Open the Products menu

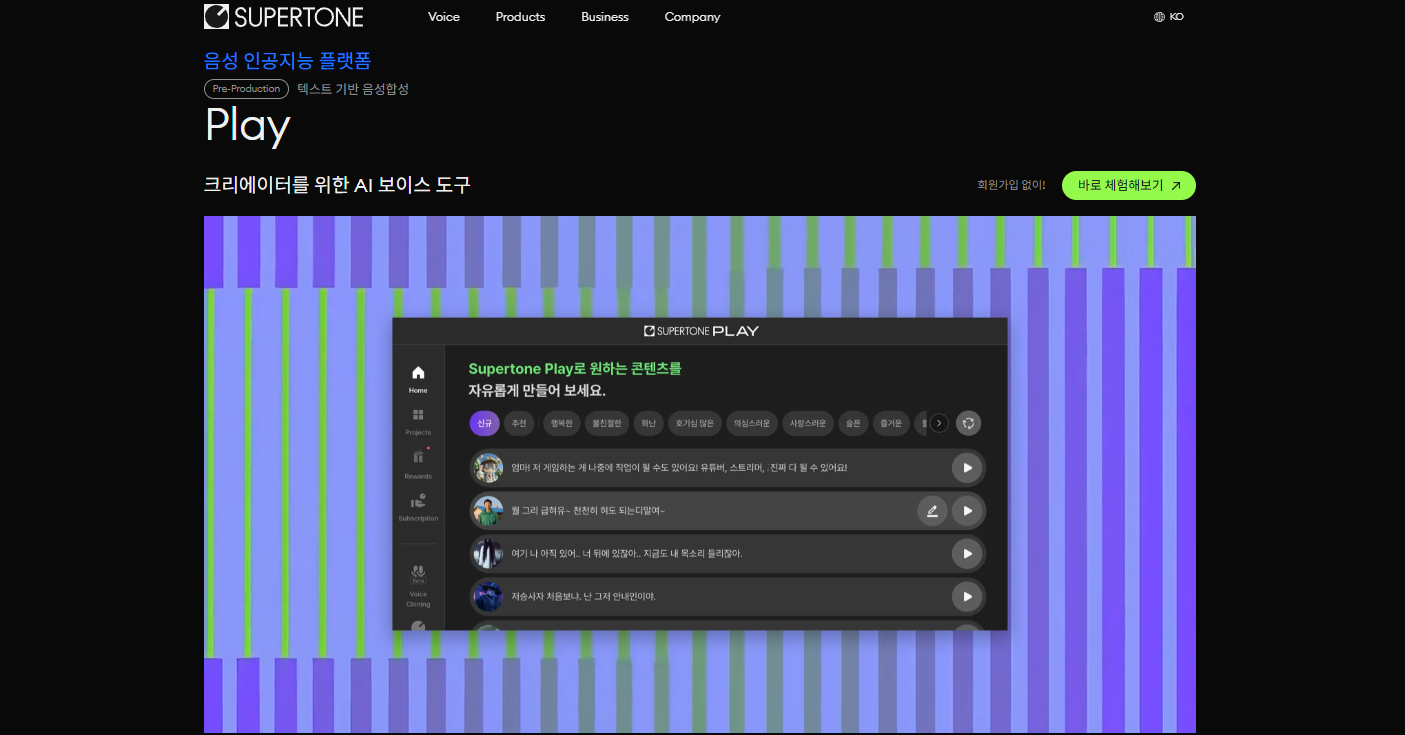[520, 17]
